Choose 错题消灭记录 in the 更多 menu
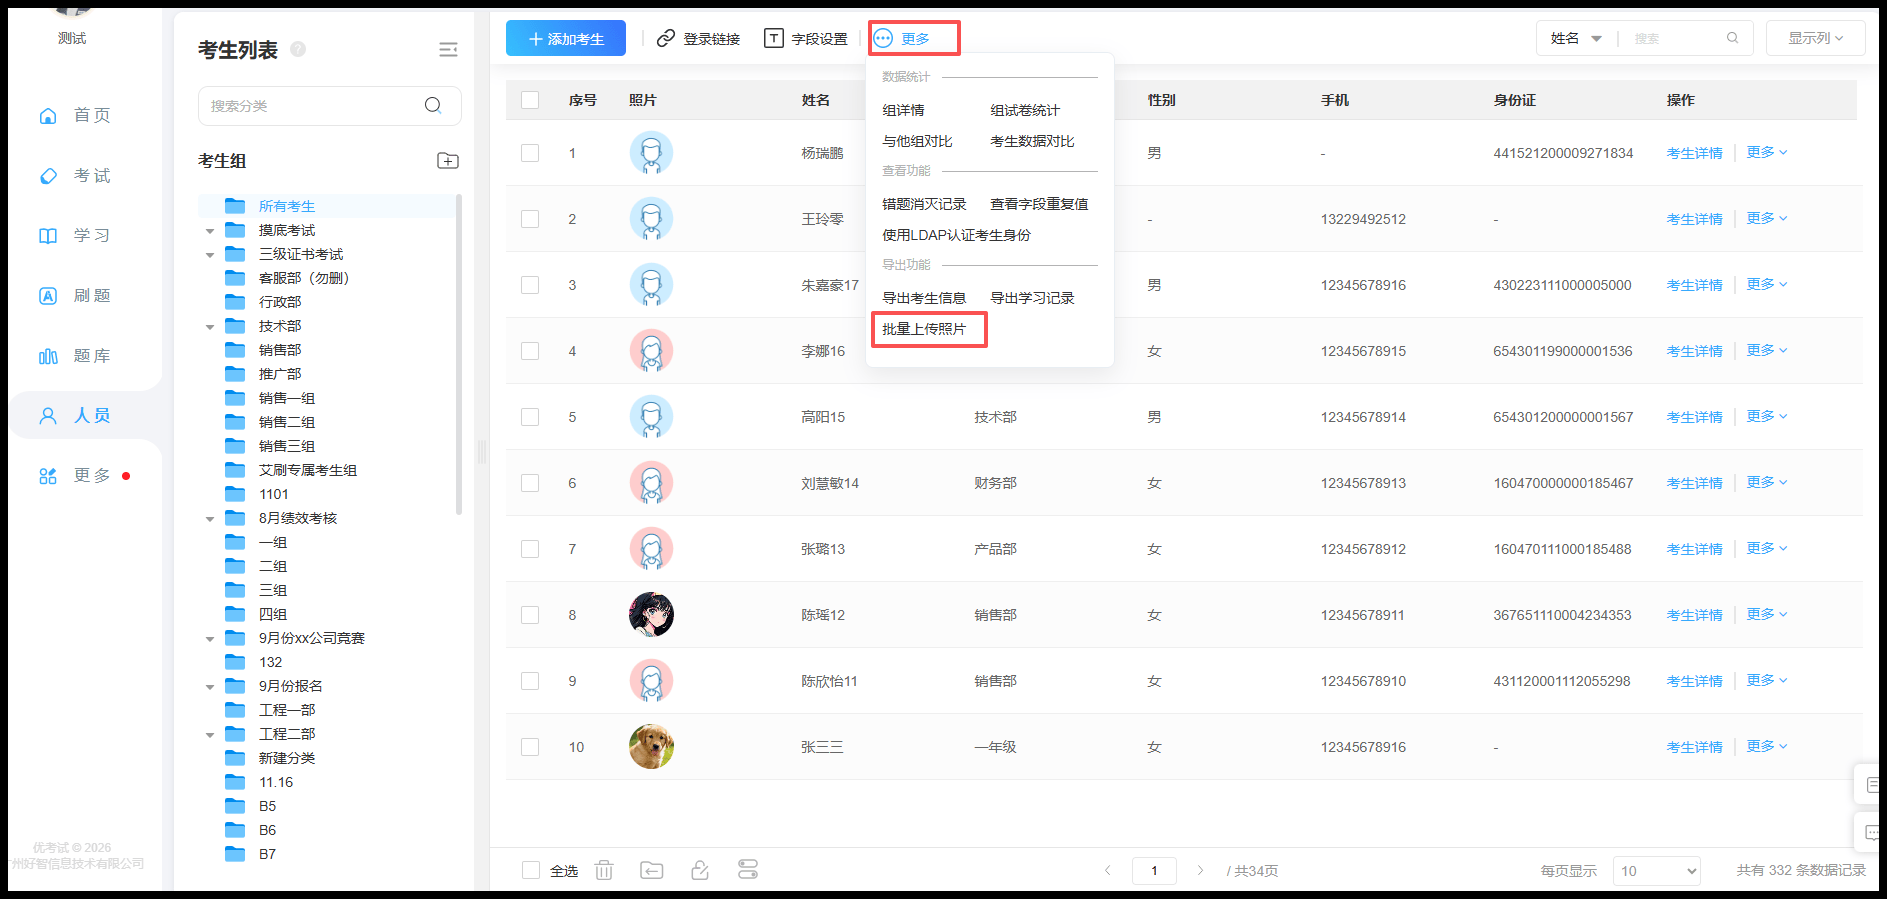Viewport: 1887px width, 899px height. 924,204
